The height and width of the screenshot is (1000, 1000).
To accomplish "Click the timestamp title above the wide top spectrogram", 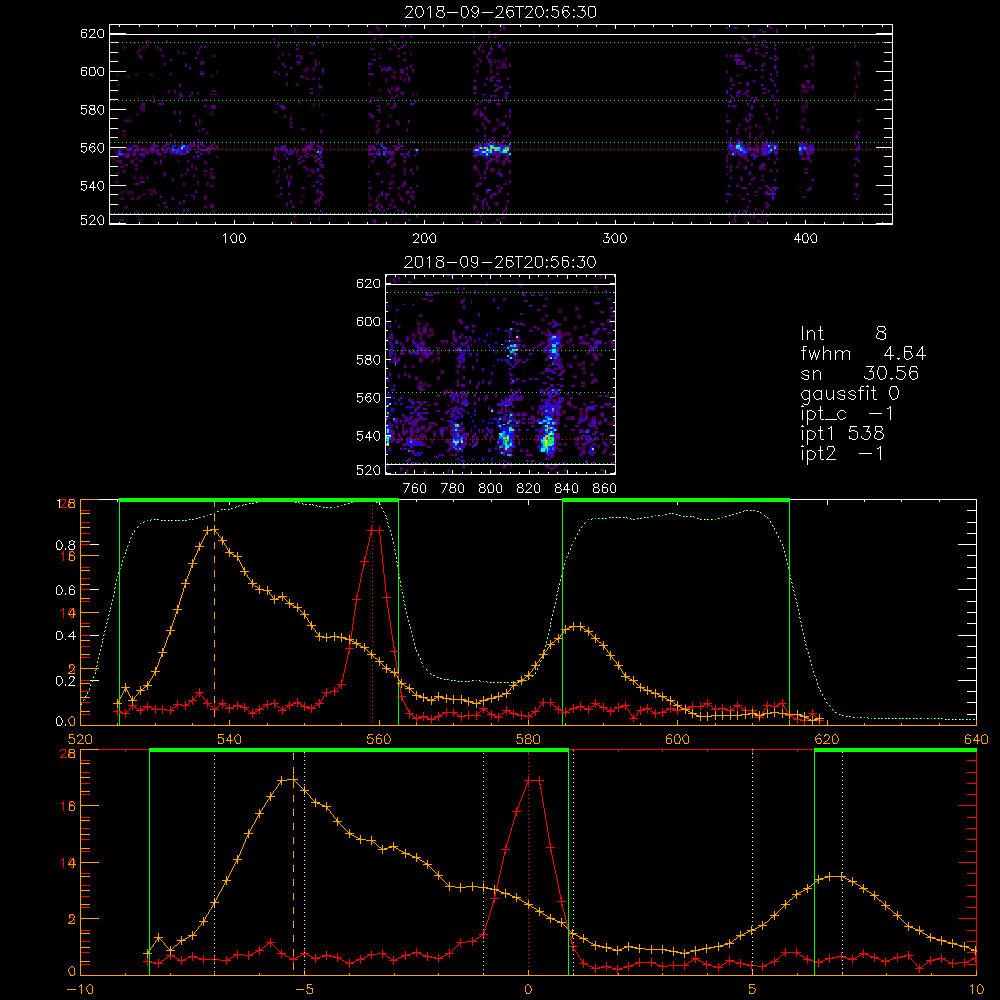I will tap(501, 12).
